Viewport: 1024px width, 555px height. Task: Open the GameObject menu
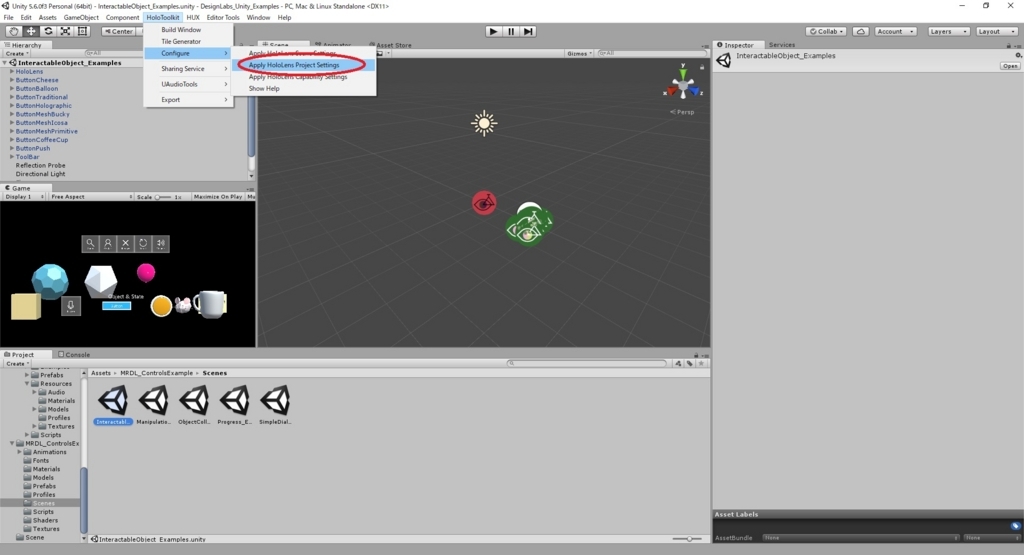tap(81, 18)
